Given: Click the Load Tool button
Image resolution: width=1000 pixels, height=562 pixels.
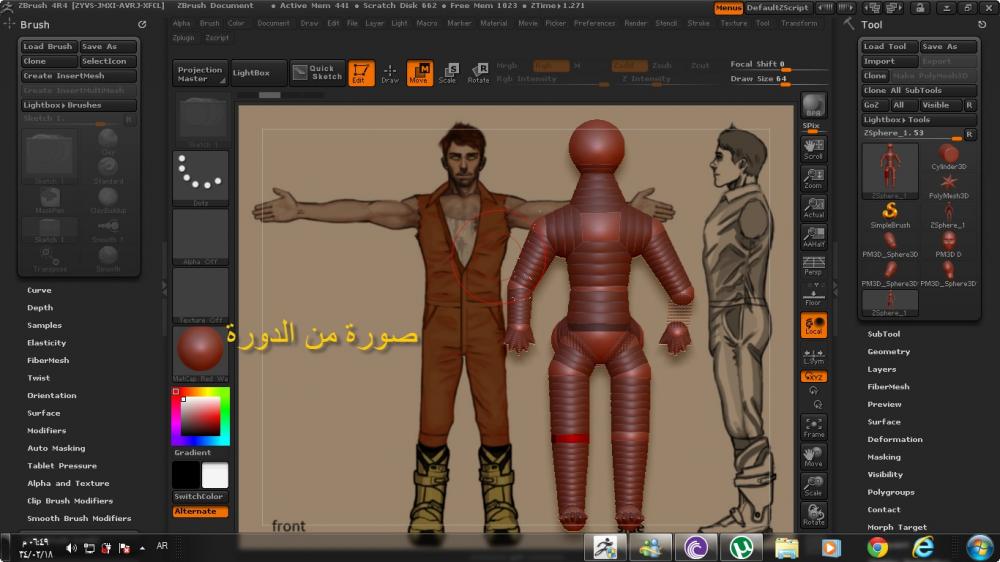Looking at the screenshot, I should 885,47.
